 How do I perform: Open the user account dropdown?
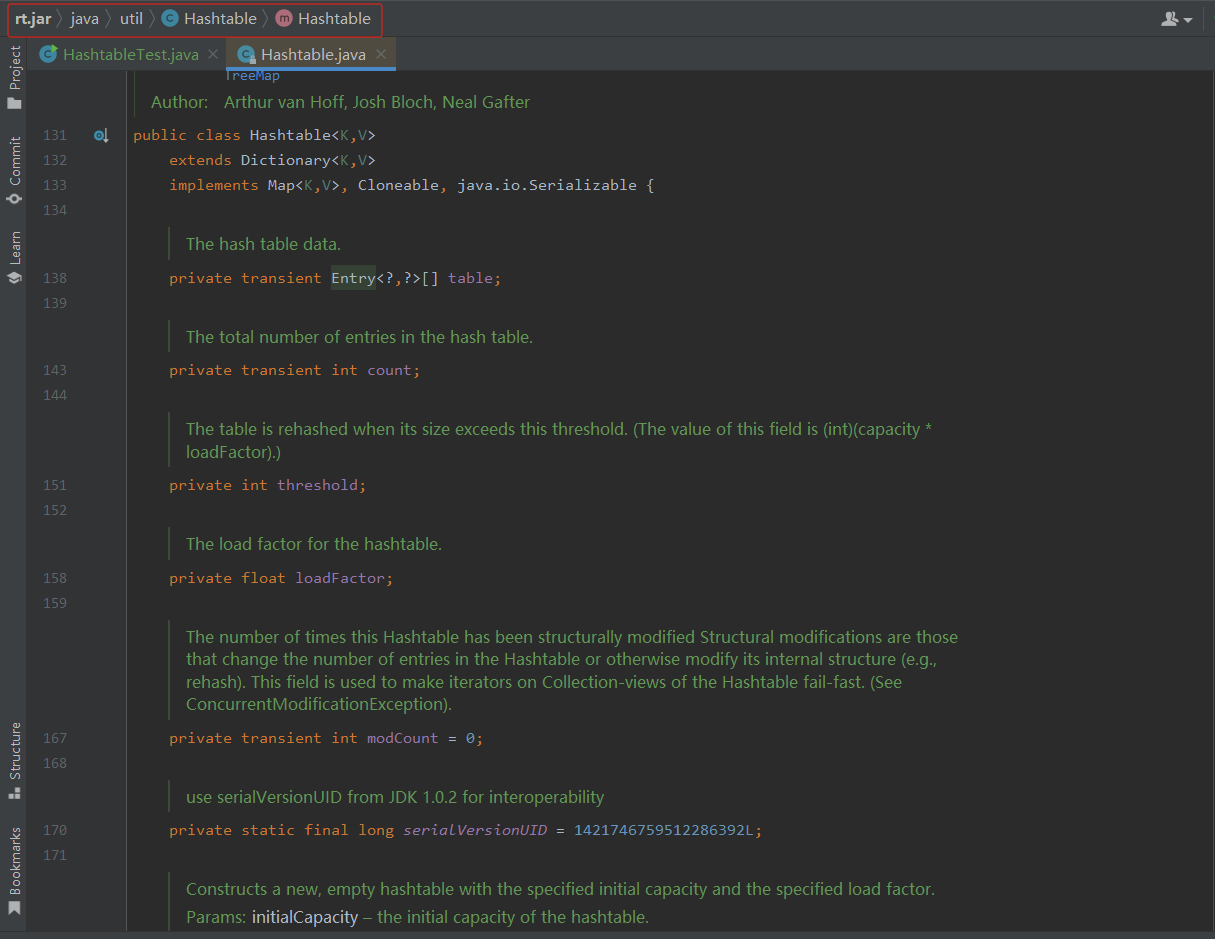click(x=1177, y=19)
